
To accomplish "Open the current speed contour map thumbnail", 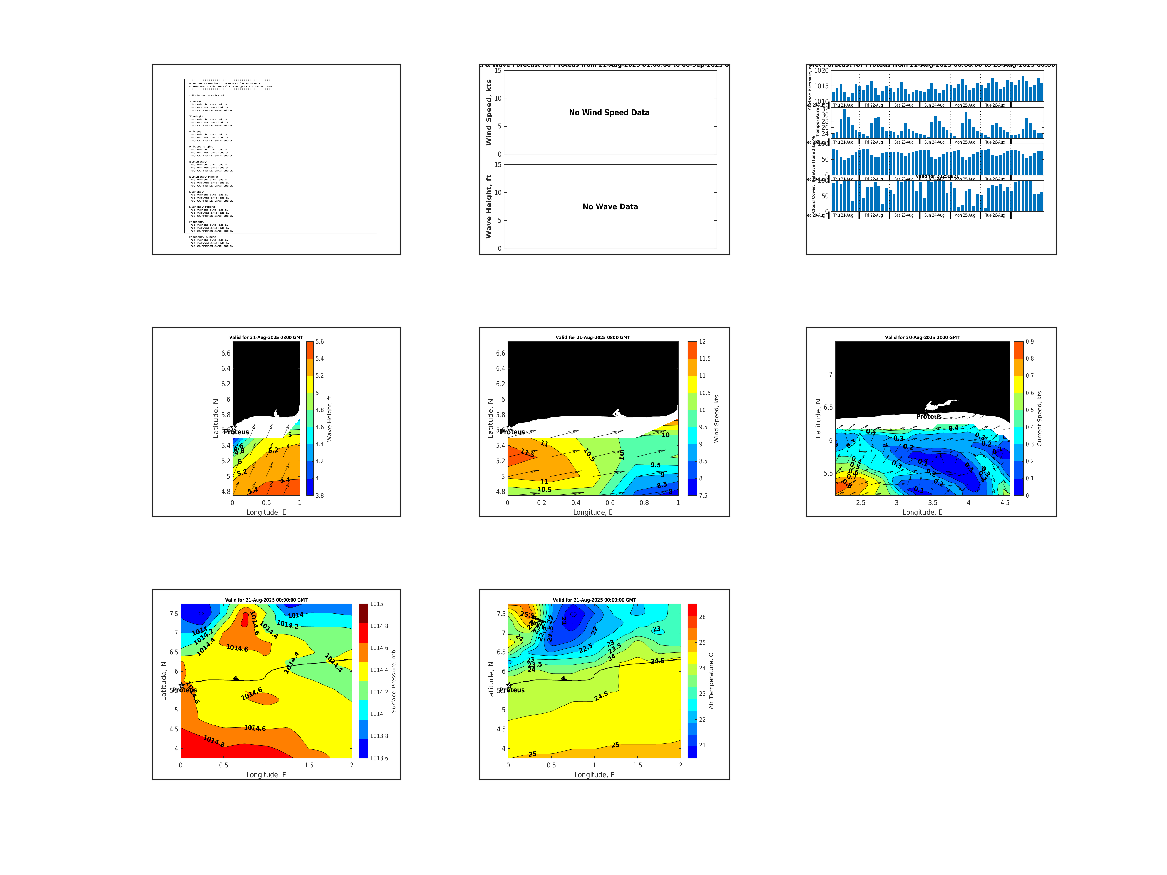I will click(931, 422).
